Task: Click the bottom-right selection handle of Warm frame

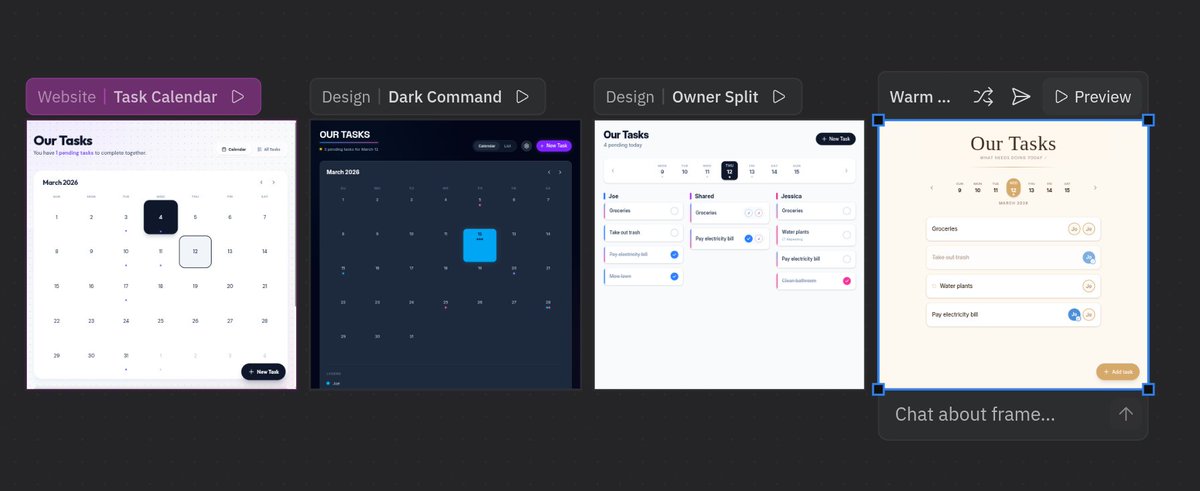Action: (1148, 389)
